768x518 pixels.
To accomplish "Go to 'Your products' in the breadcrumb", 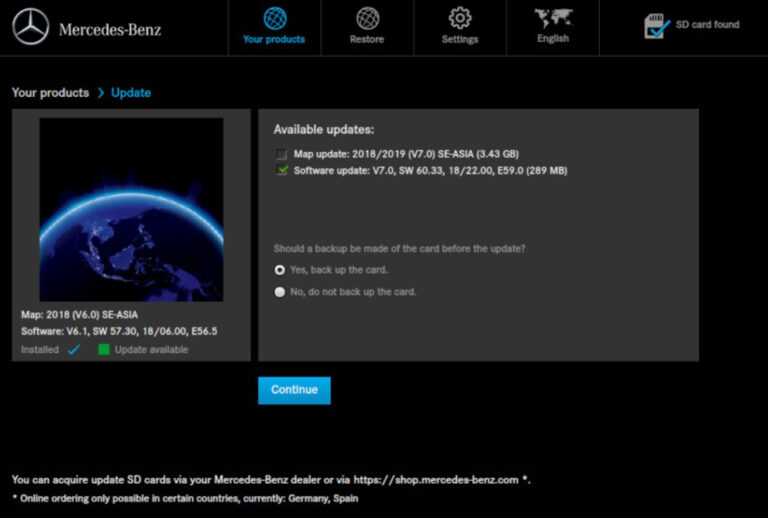I will [x=50, y=93].
